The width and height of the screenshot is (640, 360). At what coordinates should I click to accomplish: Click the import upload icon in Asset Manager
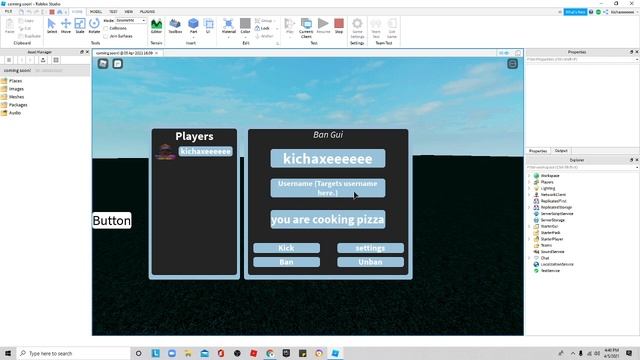point(43,60)
